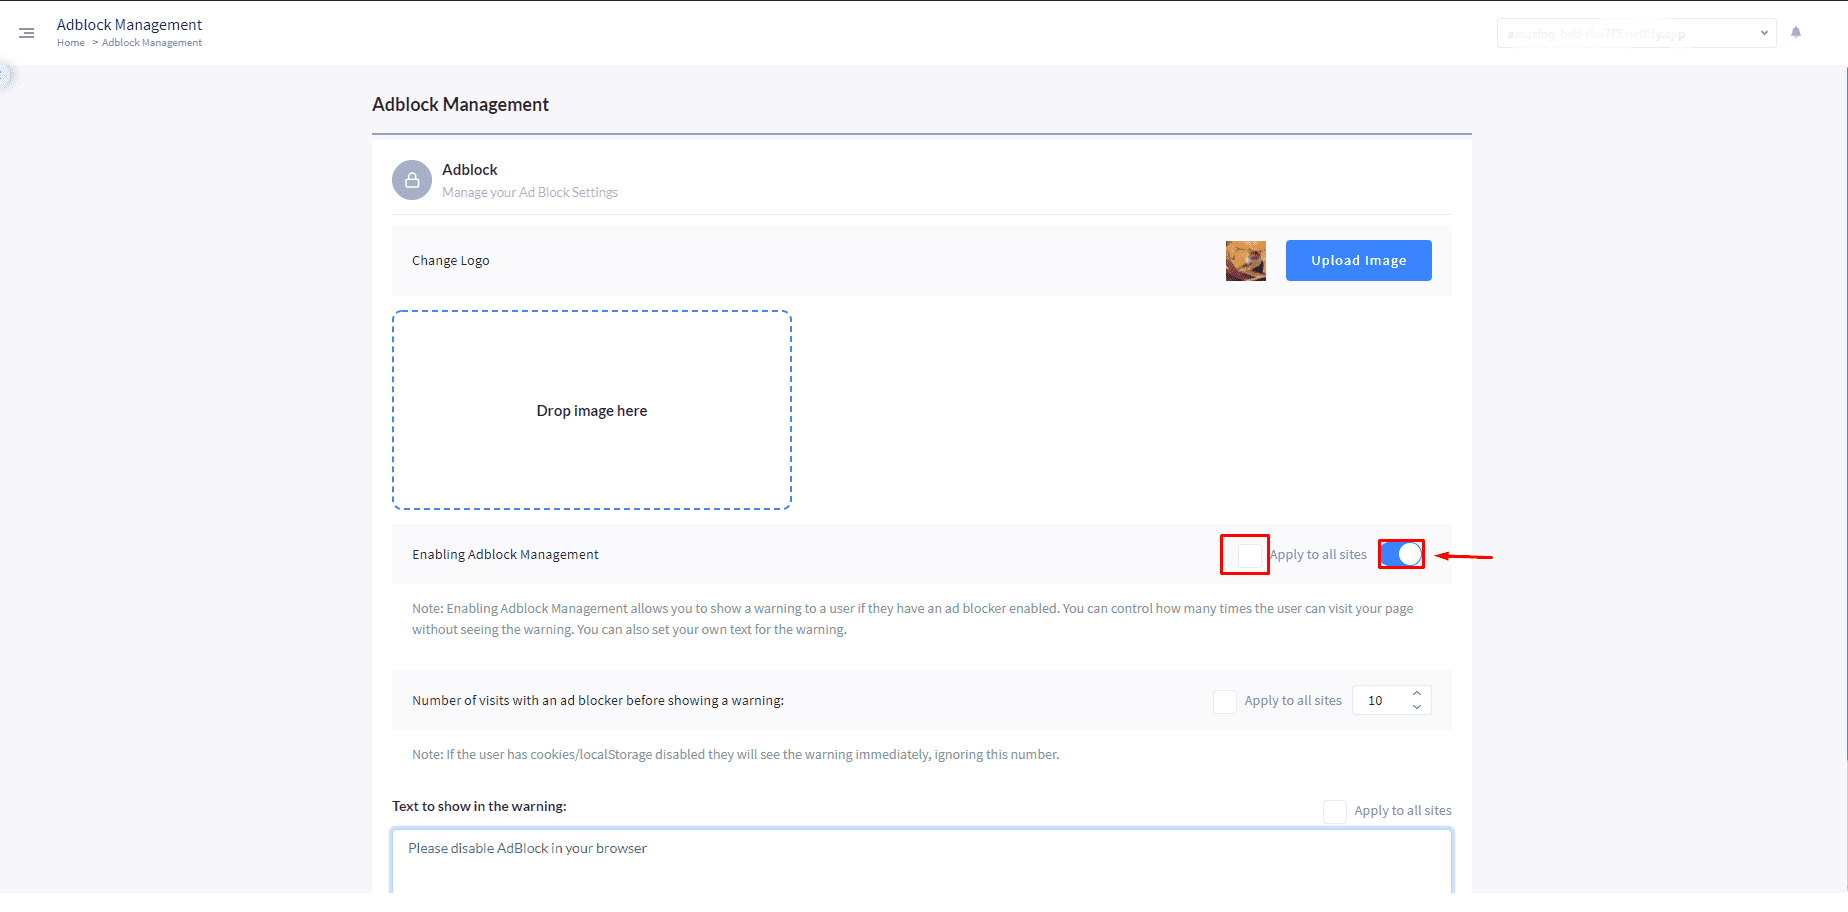Open the notifications bell
1848x912 pixels.
[1796, 32]
